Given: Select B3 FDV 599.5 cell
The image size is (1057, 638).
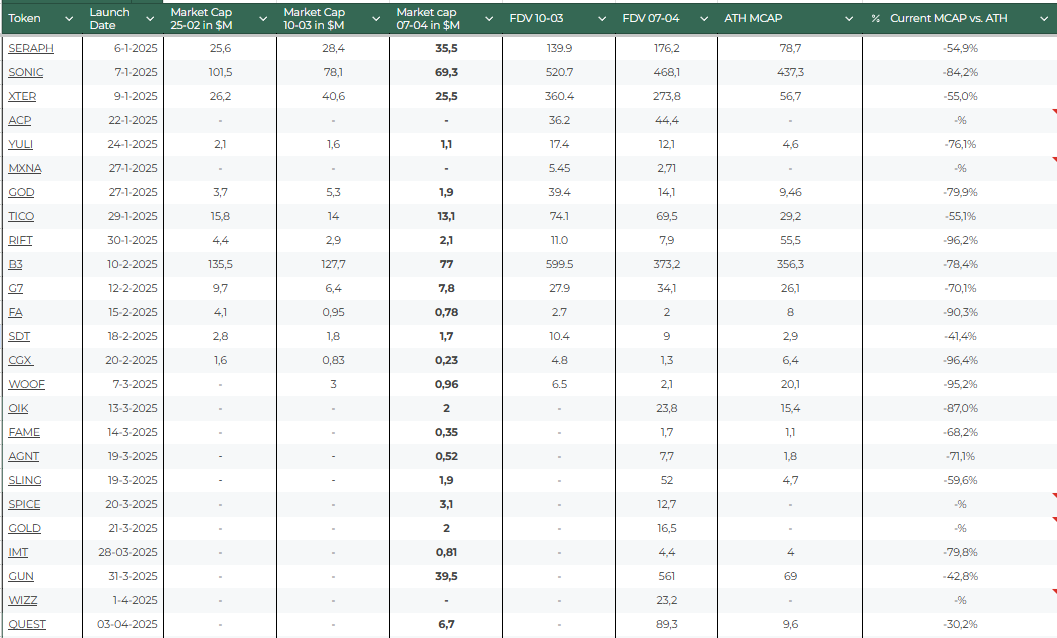Looking at the screenshot, I should pos(559,264).
